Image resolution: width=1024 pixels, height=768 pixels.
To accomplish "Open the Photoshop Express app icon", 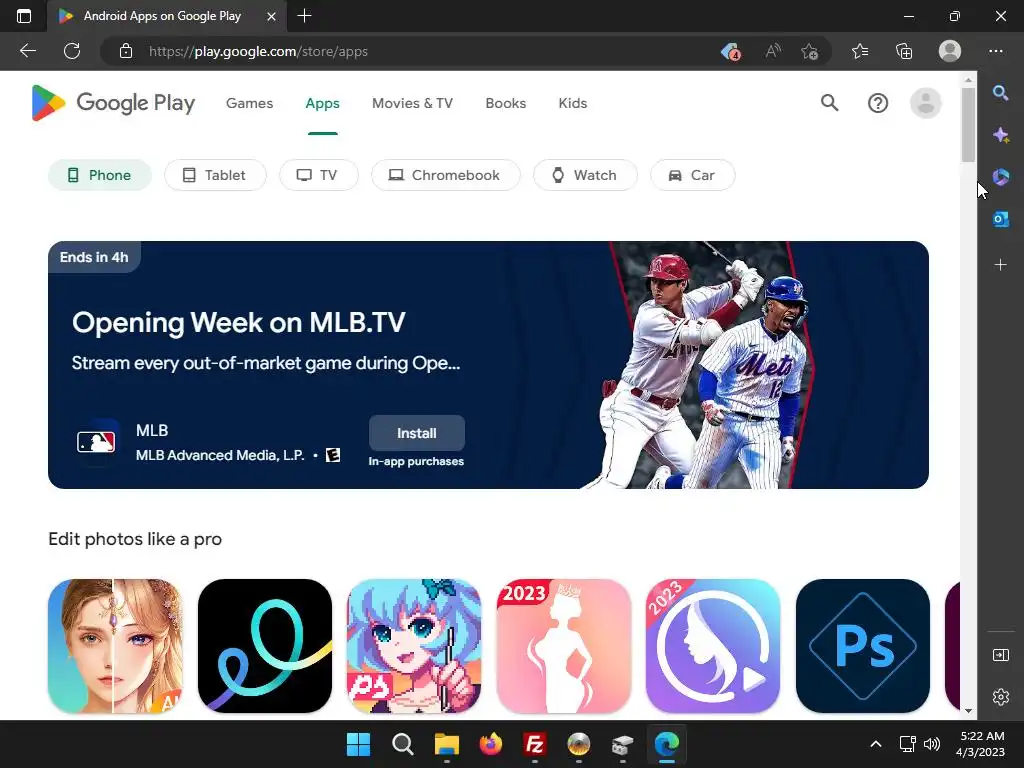I will pos(862,646).
